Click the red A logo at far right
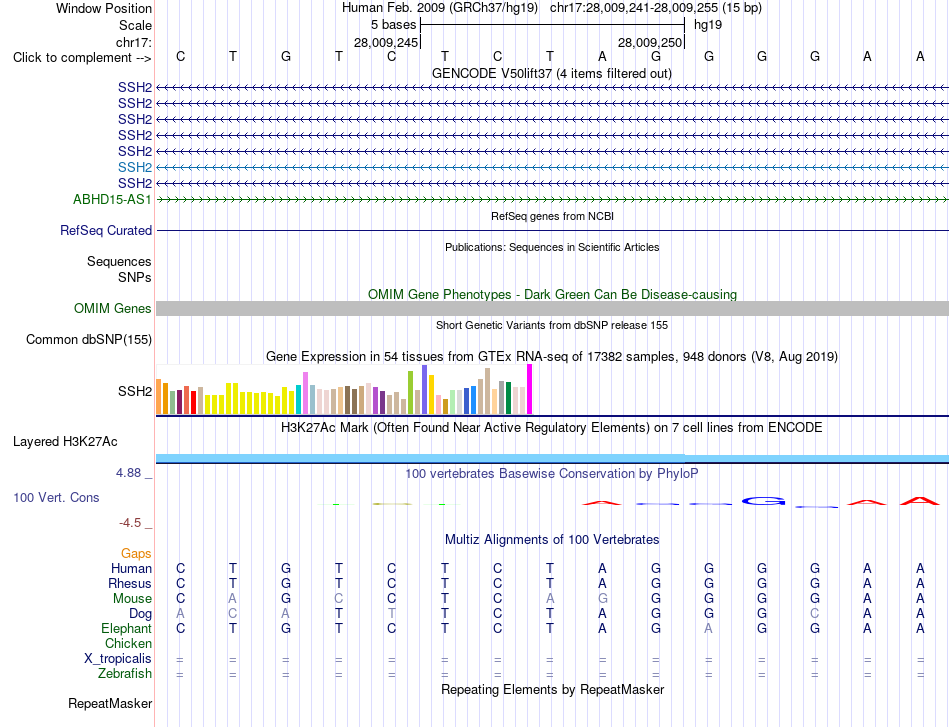The image size is (950, 727). click(x=920, y=500)
